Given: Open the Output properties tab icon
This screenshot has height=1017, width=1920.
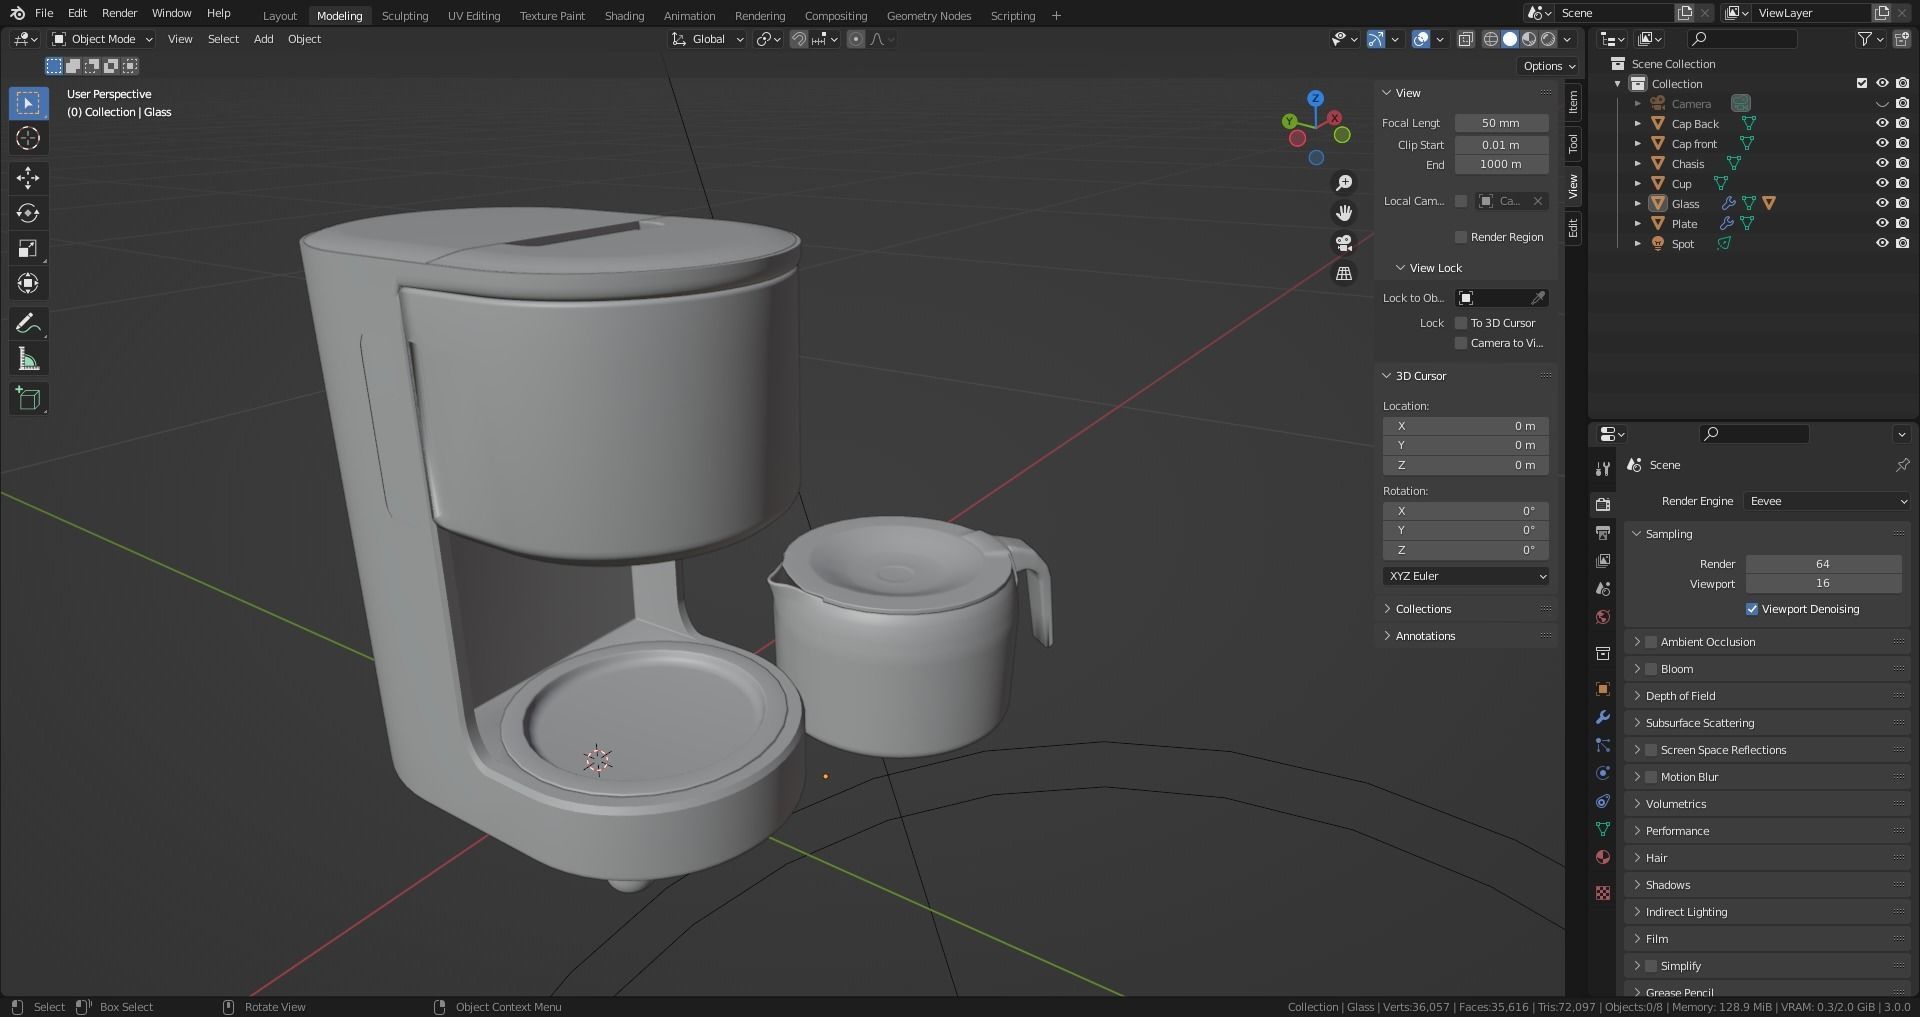Looking at the screenshot, I should coord(1603,532).
